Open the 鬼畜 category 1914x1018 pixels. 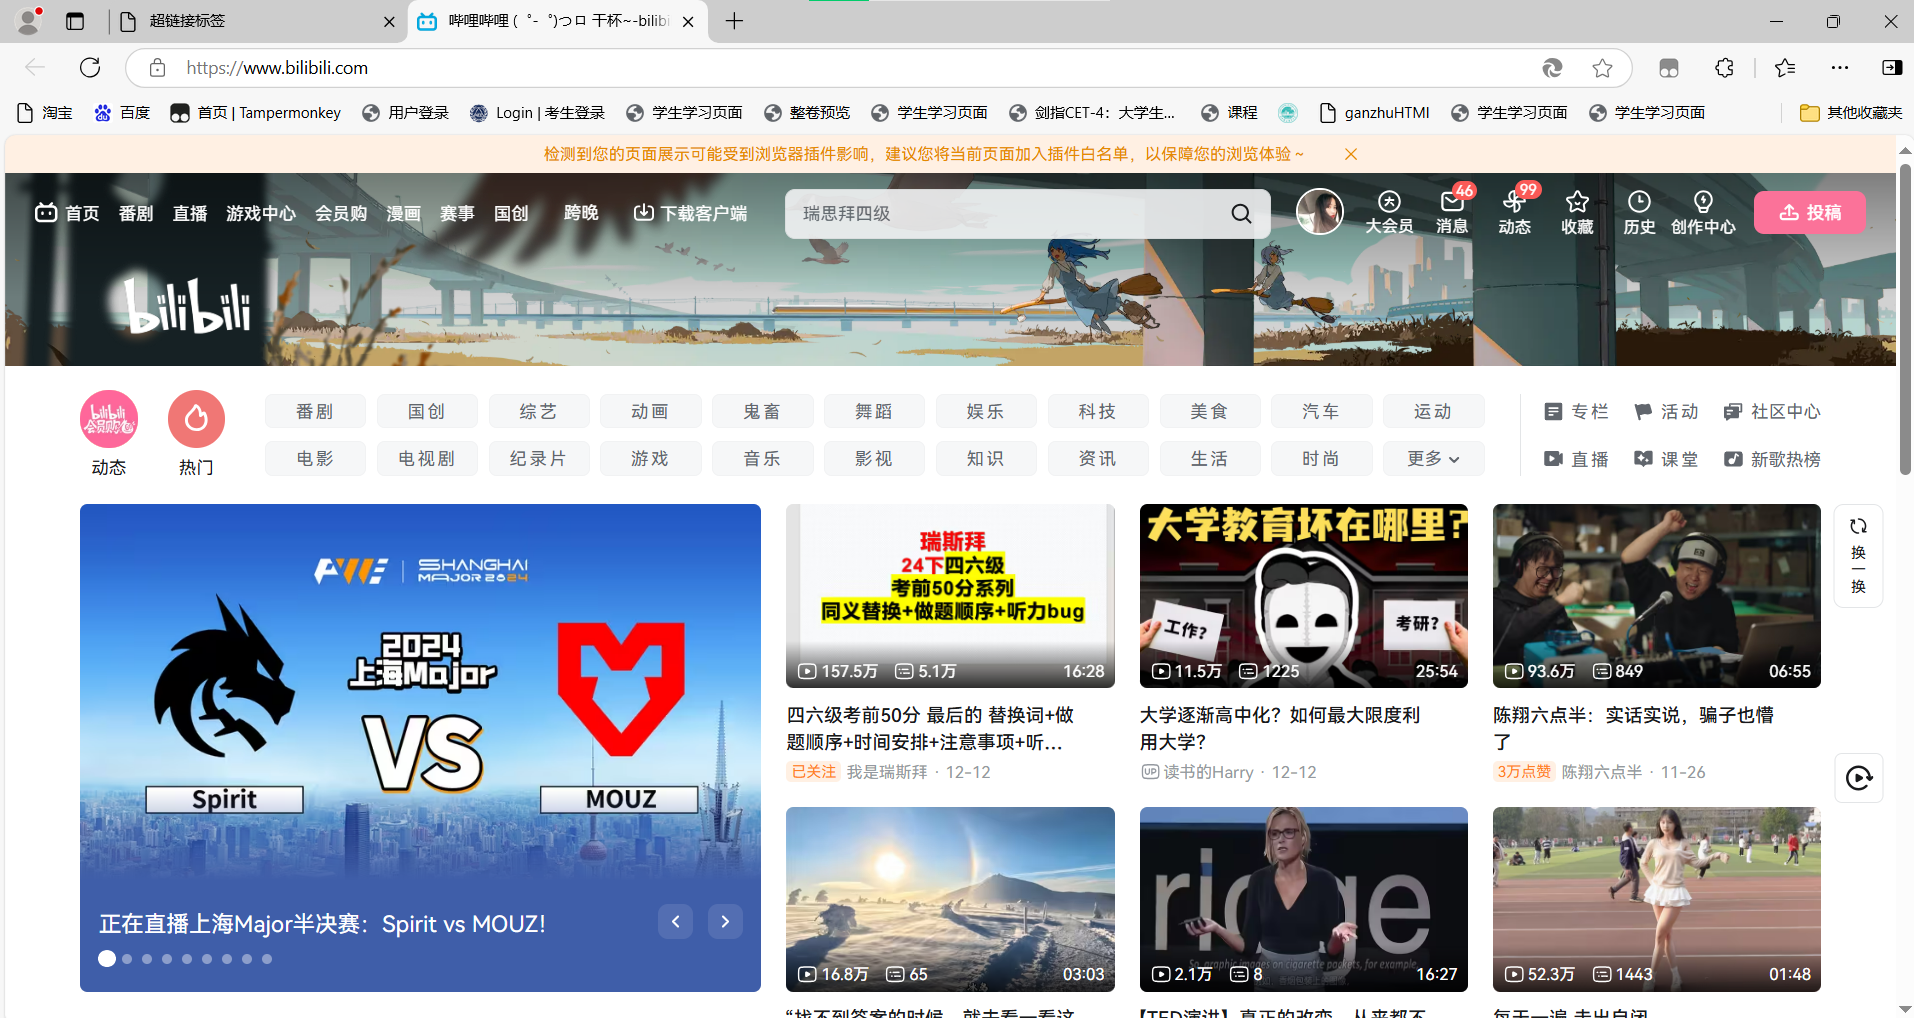(x=761, y=411)
